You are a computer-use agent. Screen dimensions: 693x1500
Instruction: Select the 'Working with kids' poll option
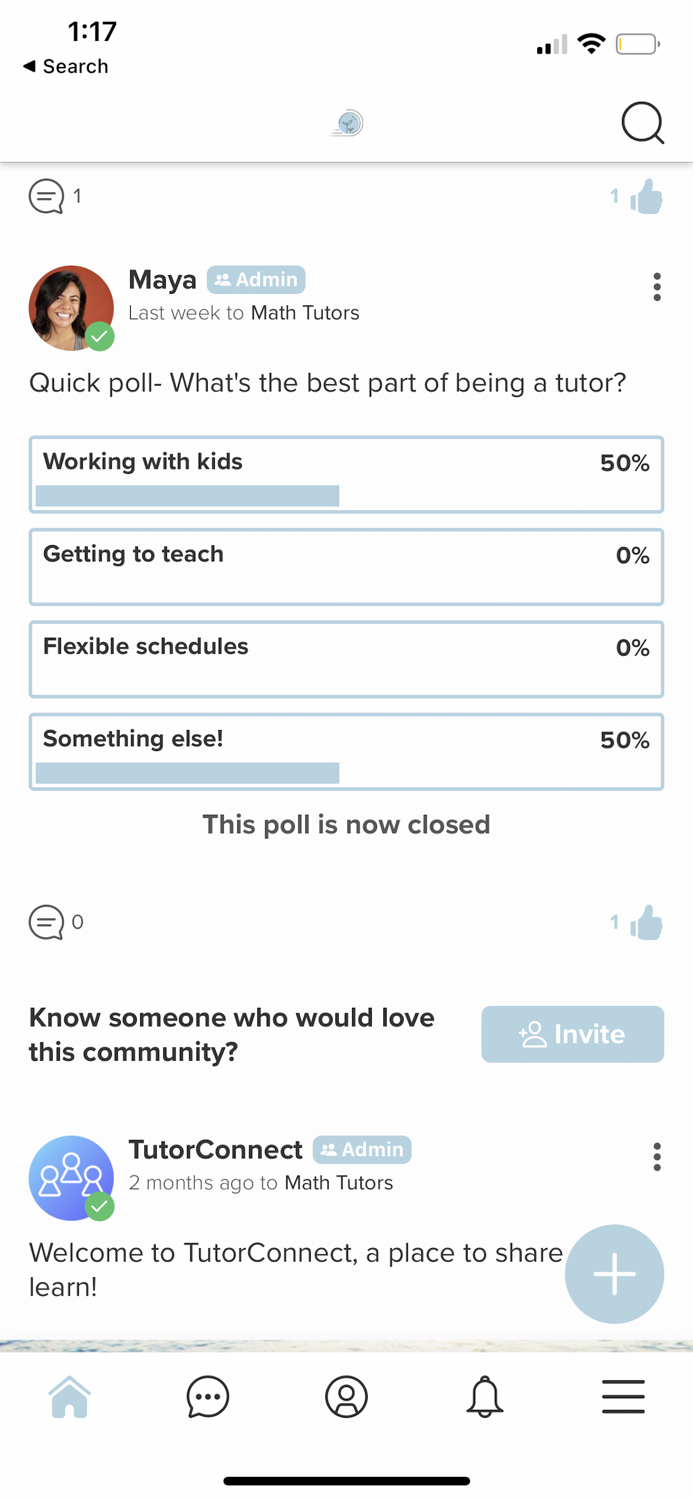(346, 474)
